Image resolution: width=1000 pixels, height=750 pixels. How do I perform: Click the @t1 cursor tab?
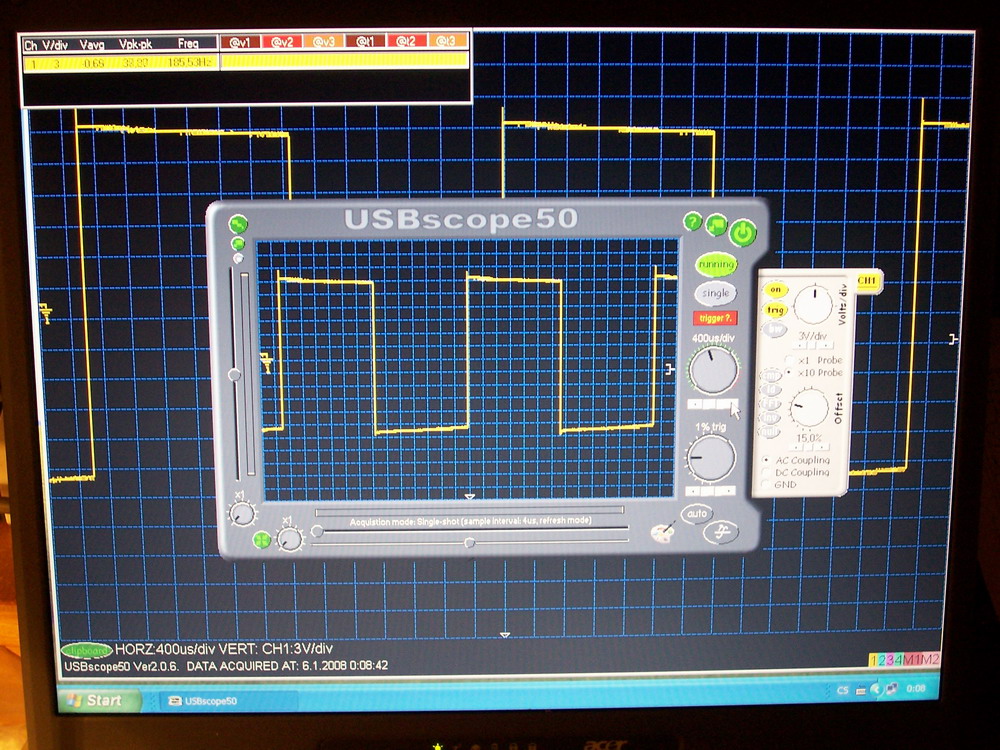coord(365,42)
